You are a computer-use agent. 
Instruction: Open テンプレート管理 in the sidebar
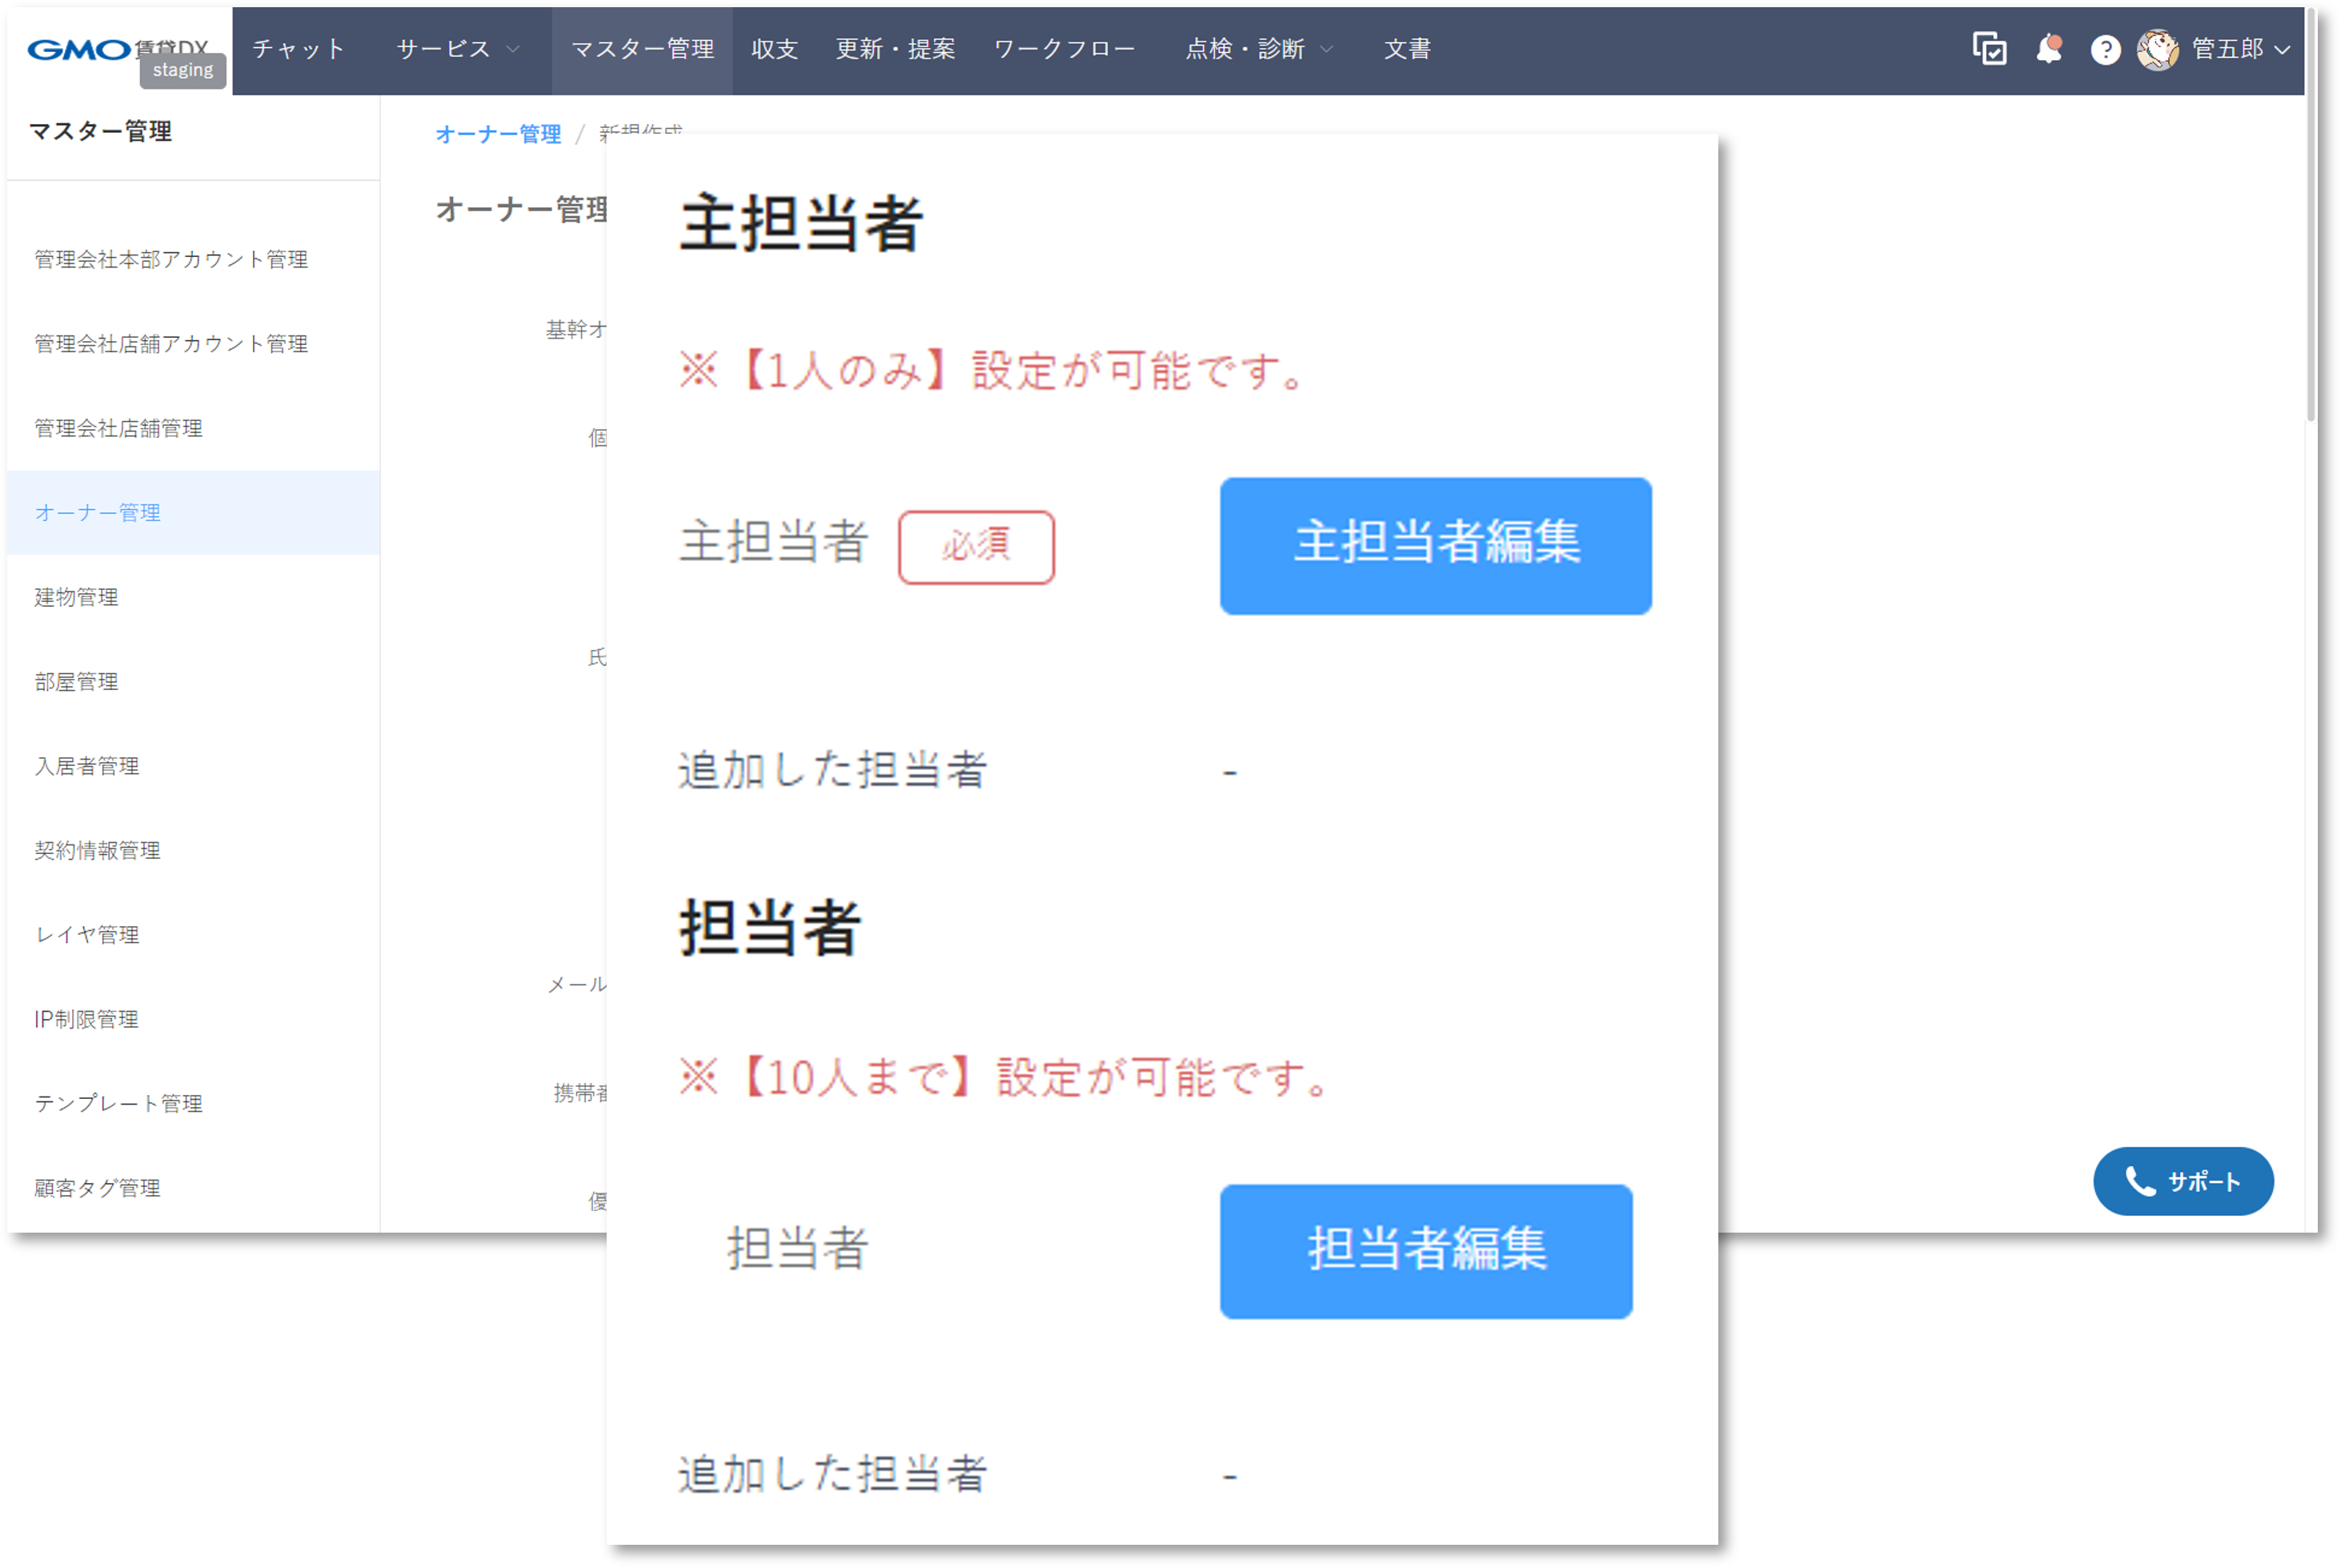(118, 1103)
